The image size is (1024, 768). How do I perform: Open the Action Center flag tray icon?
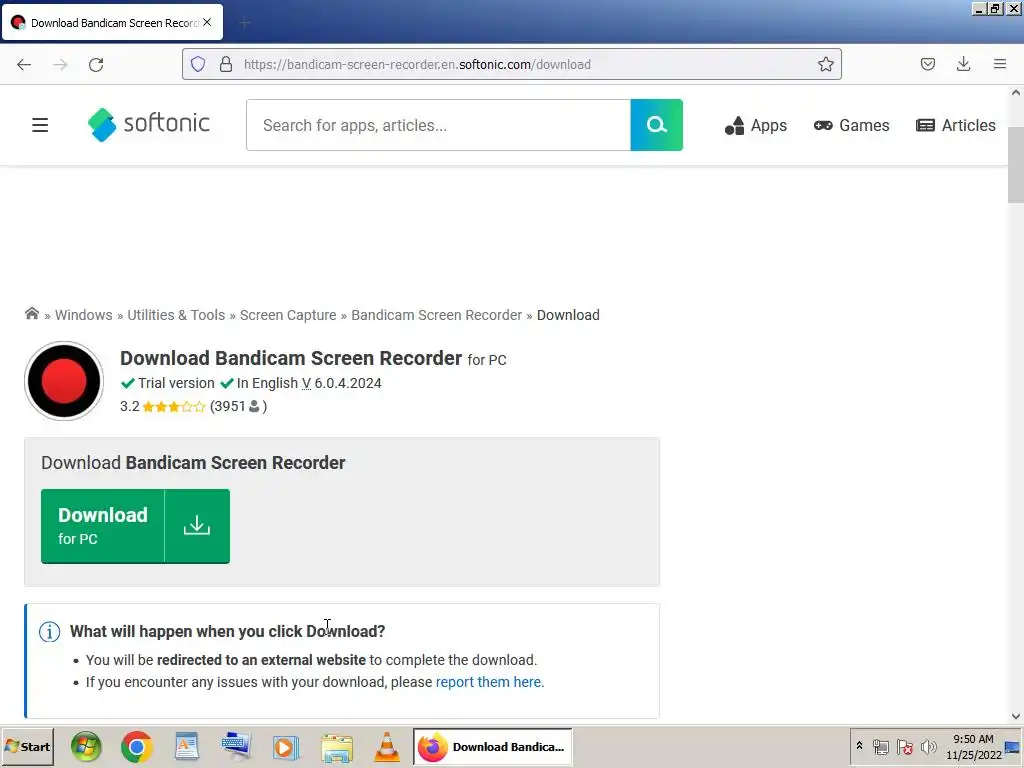[904, 746]
